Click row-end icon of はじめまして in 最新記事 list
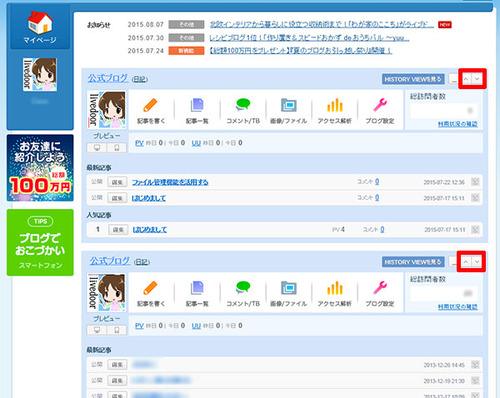The width and height of the screenshot is (500, 398). point(475,198)
